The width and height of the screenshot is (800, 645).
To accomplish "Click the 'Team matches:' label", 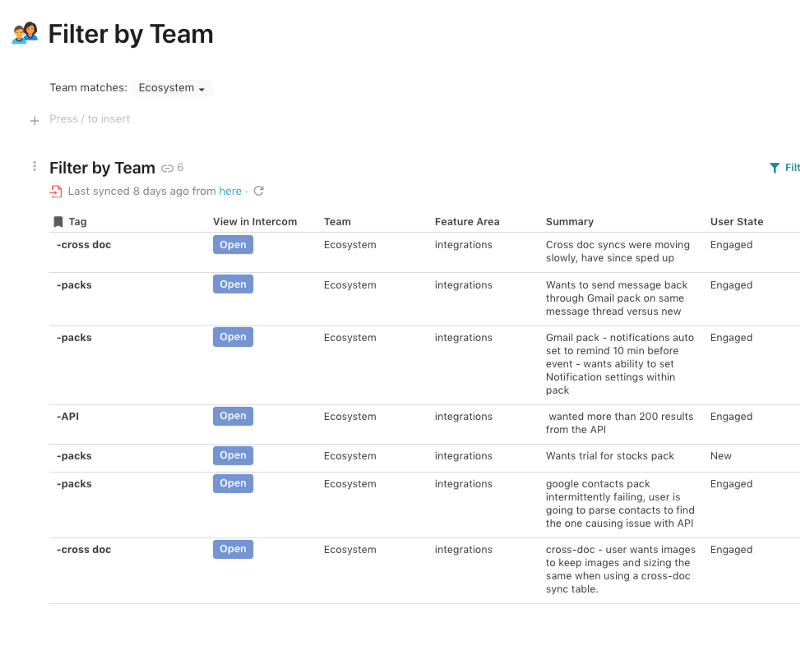I will coord(88,88).
